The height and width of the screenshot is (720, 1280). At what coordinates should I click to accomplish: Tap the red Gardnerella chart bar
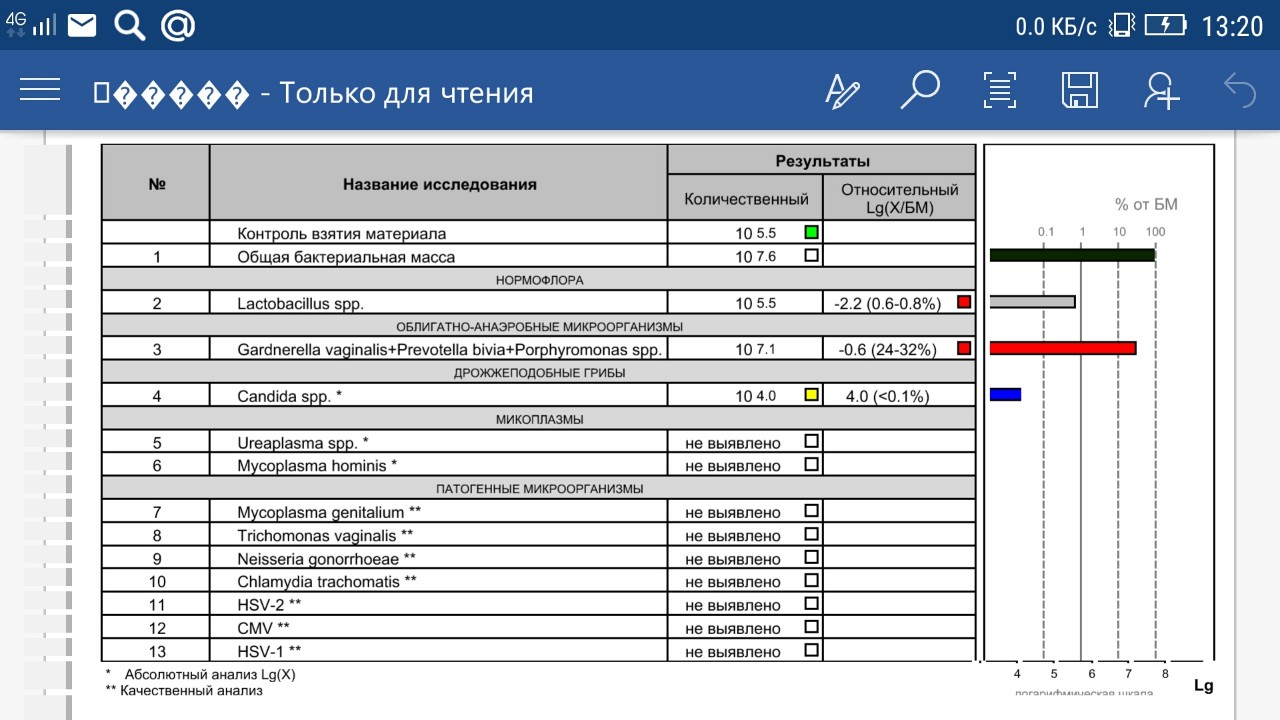coord(1063,348)
